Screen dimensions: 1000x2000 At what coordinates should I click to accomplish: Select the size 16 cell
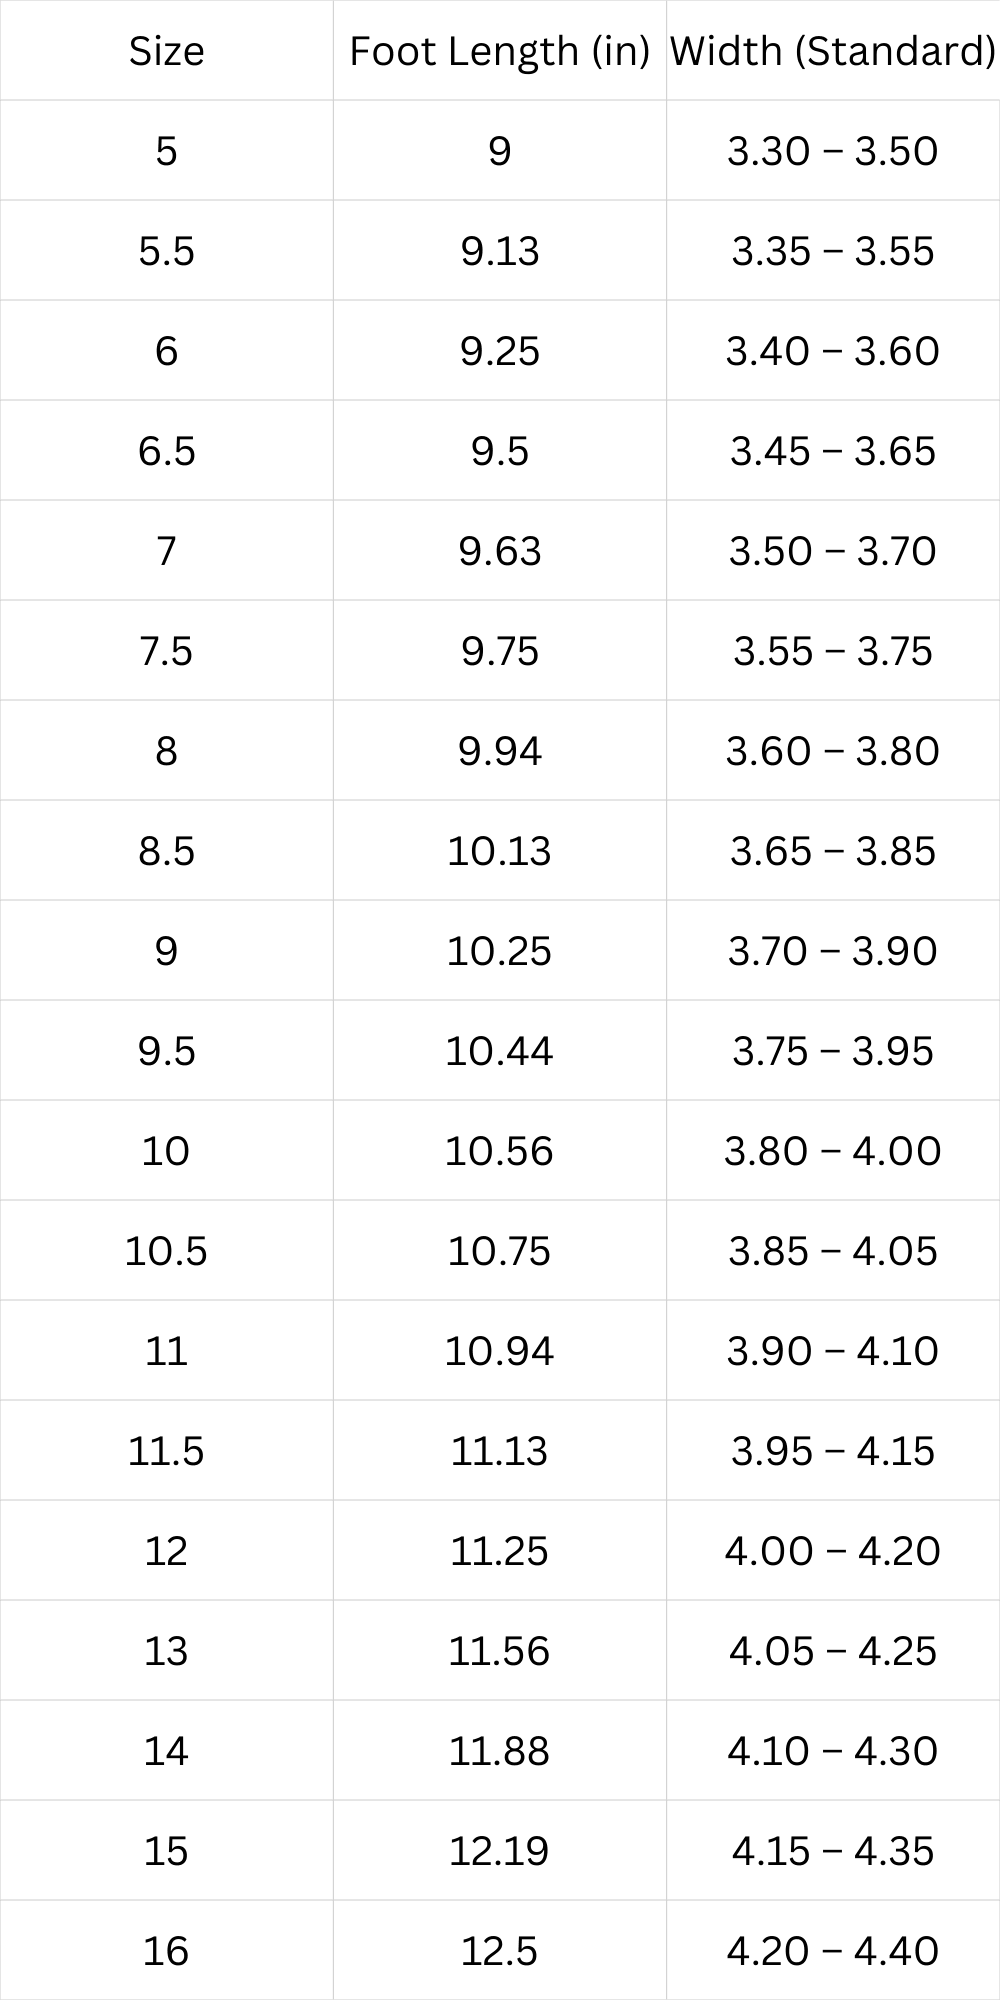pos(166,1951)
